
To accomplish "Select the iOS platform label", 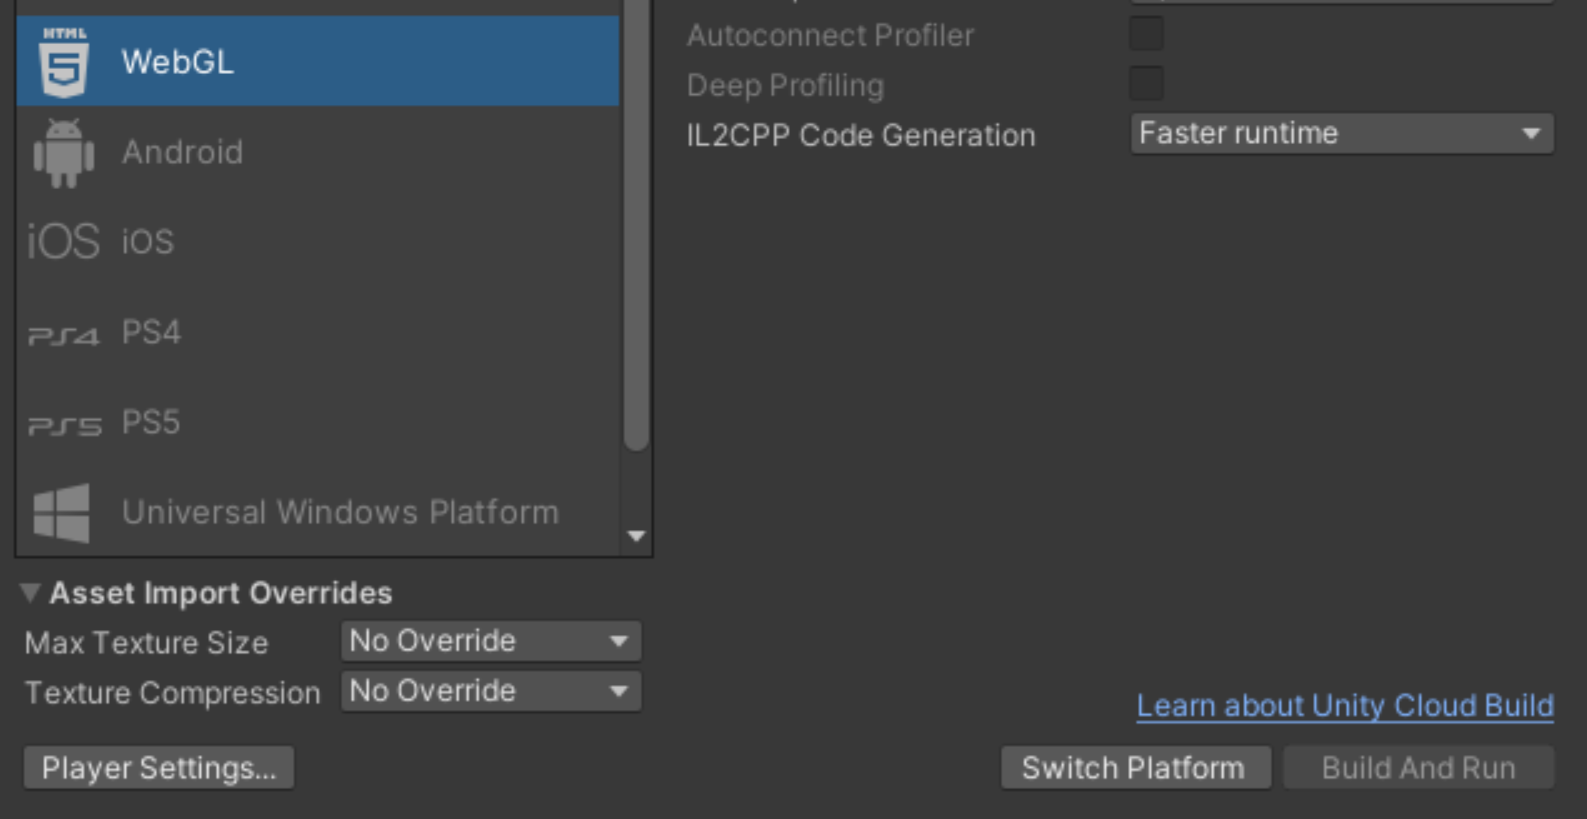I will (x=147, y=241).
